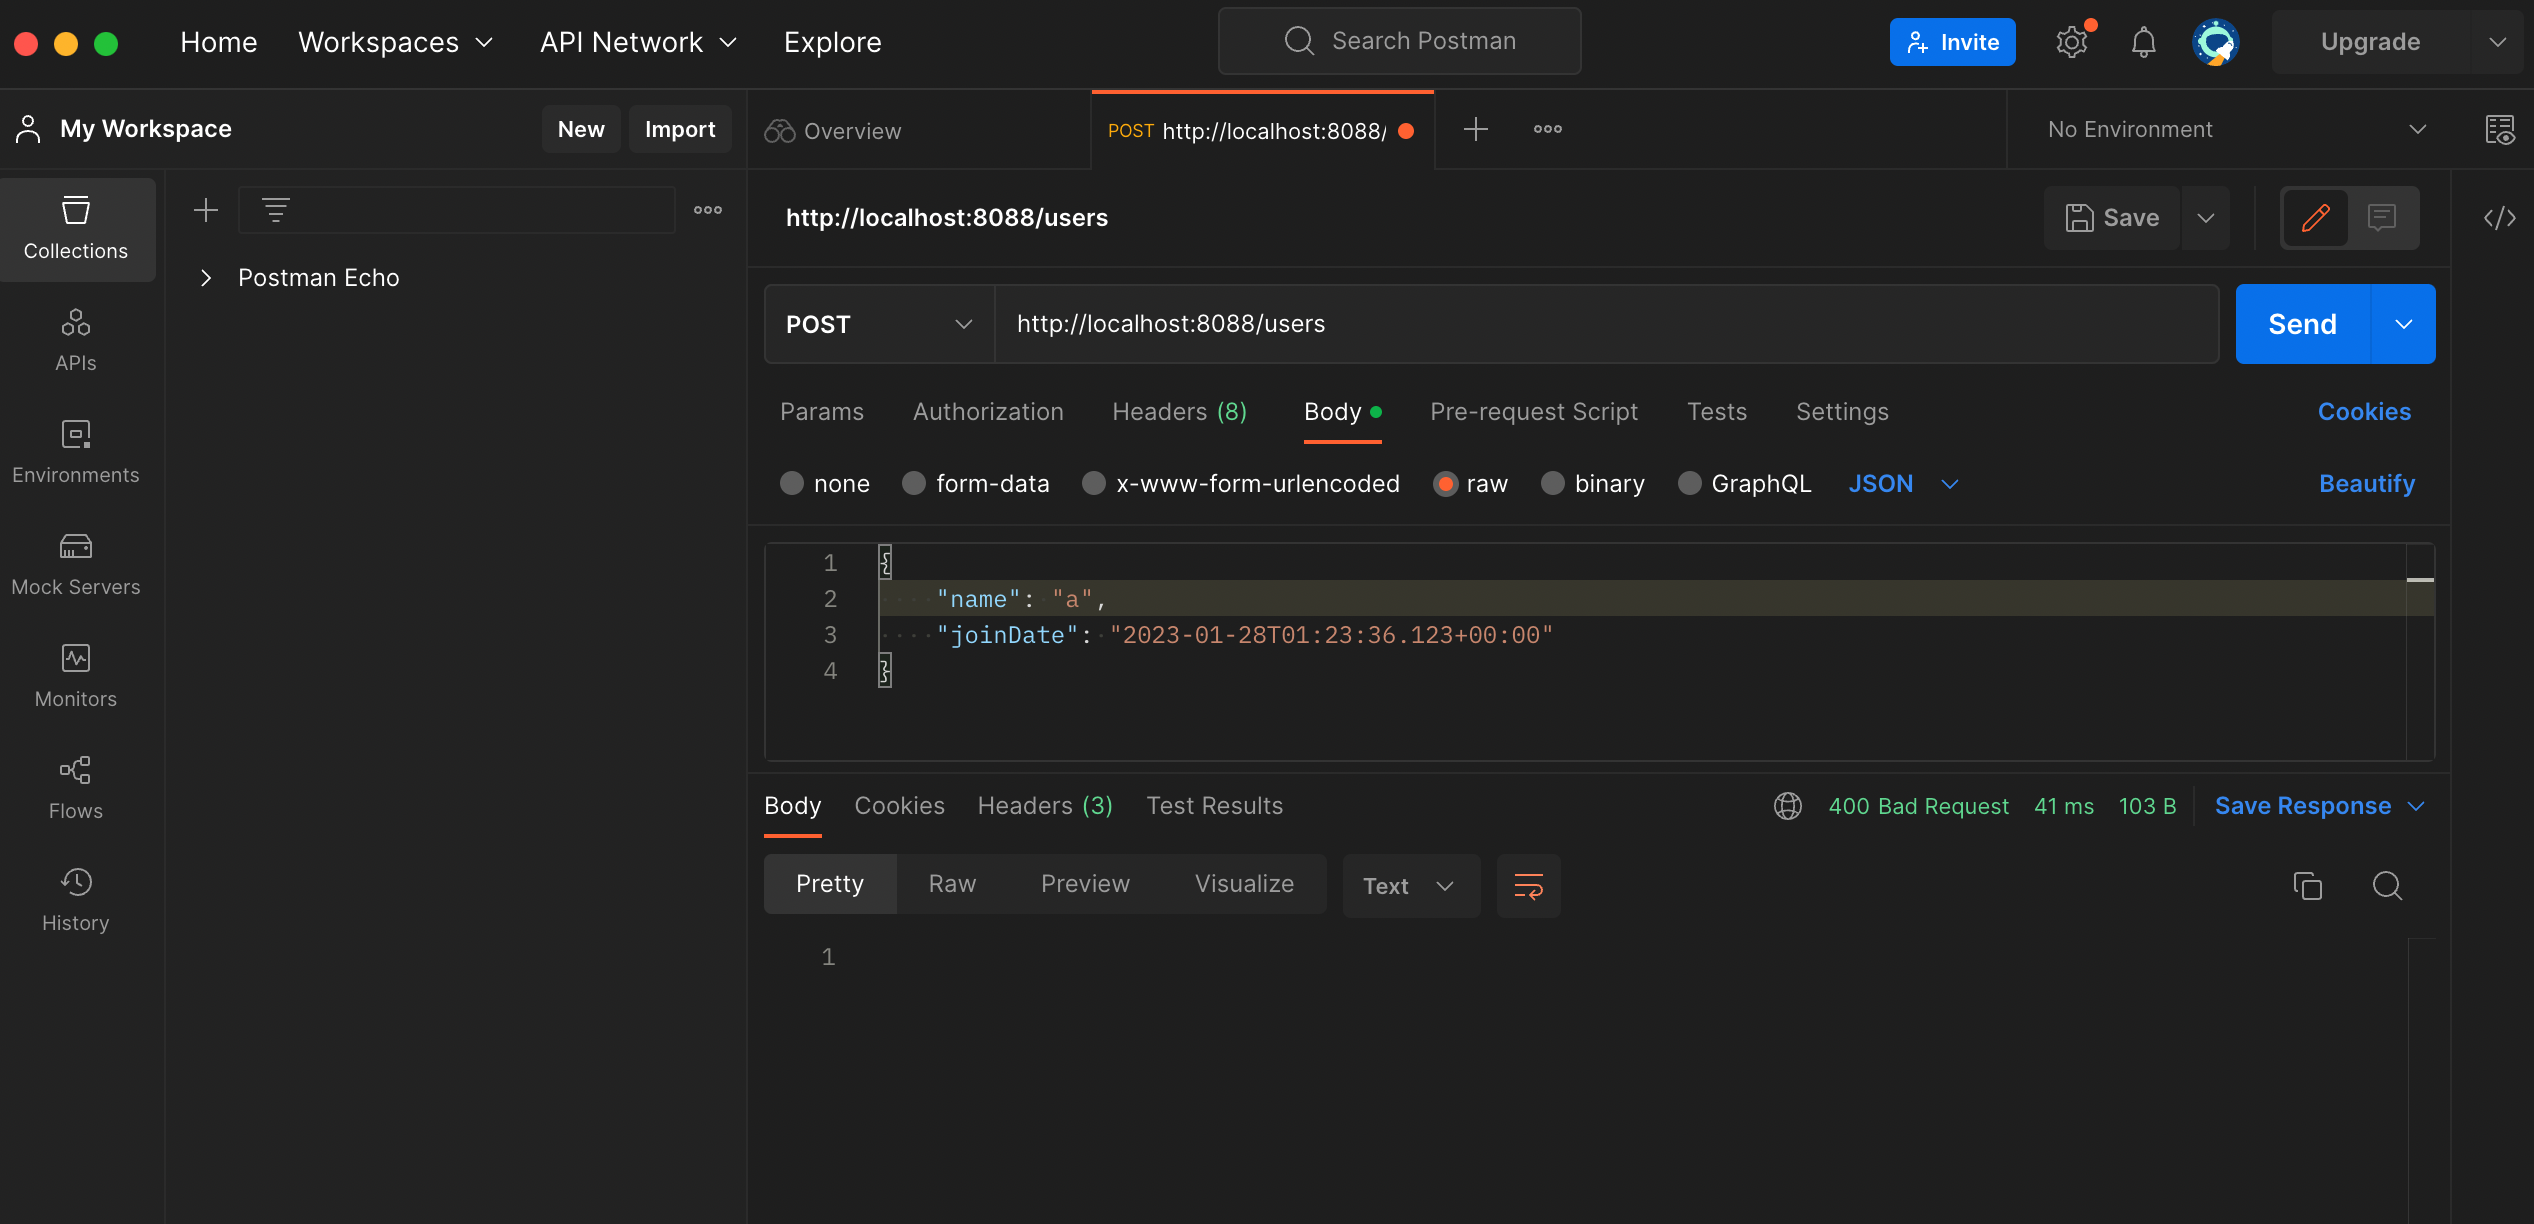Open API Network dropdown menu

coord(638,42)
